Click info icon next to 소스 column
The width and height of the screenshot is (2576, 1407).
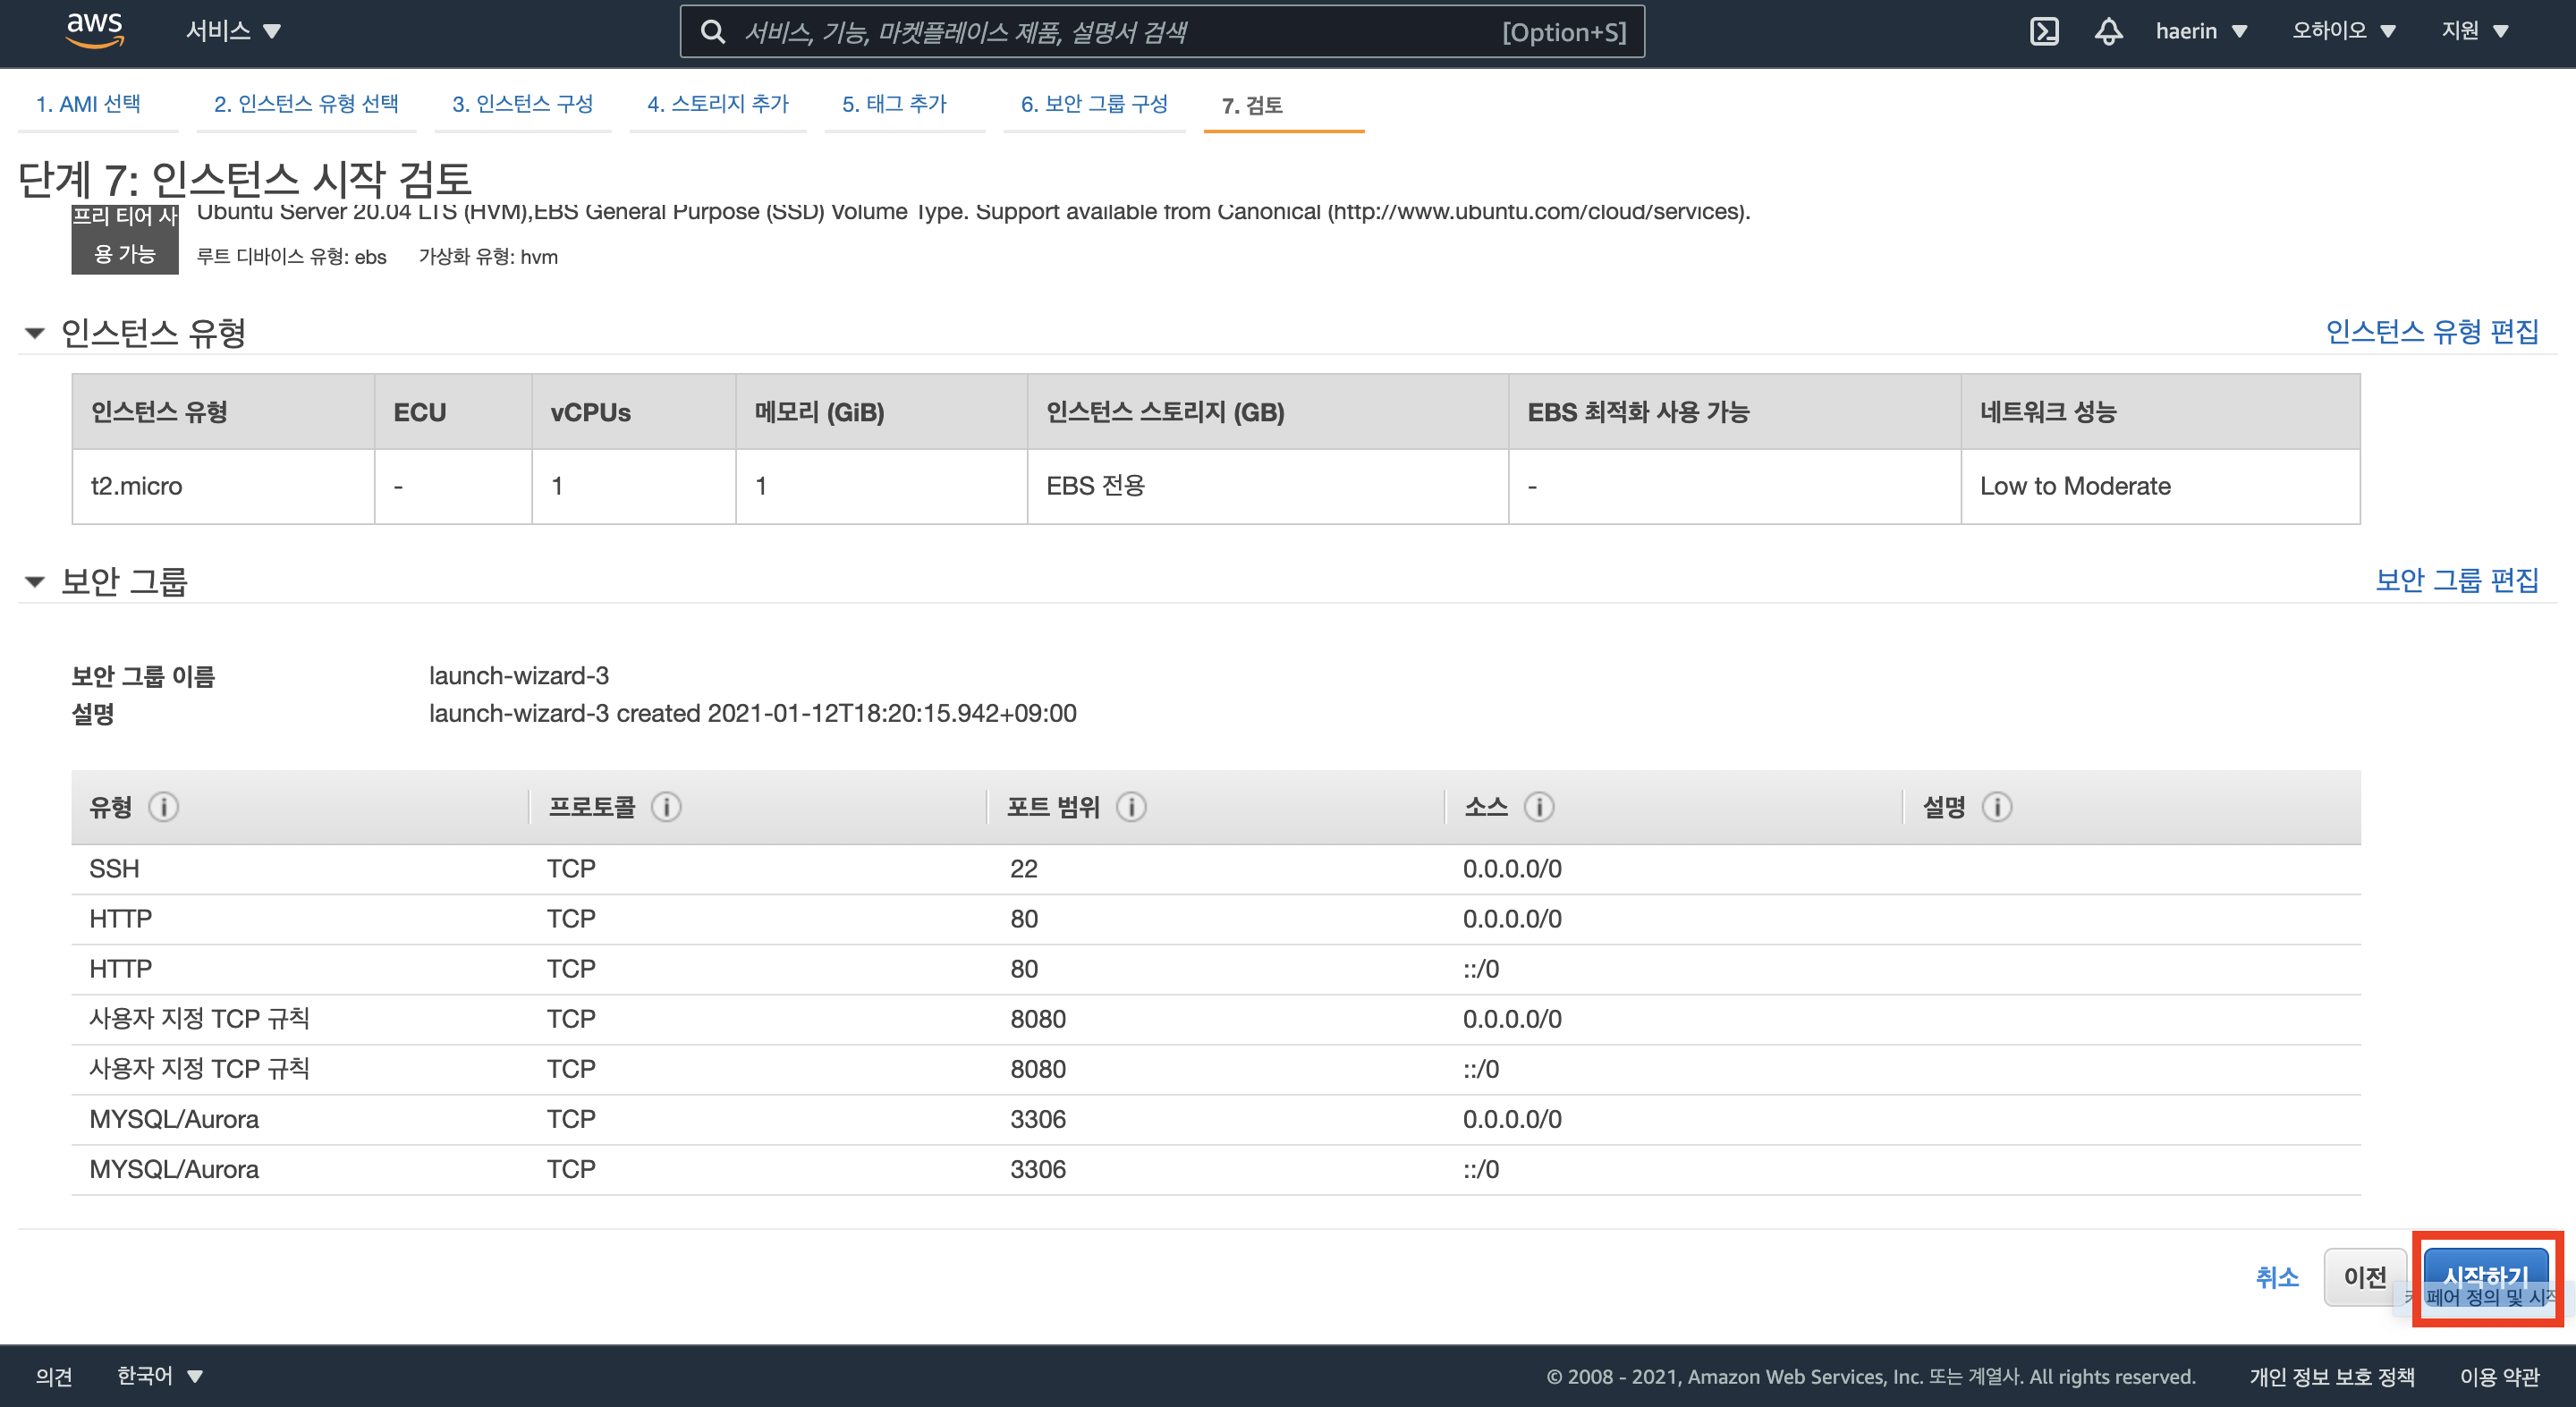(1539, 806)
